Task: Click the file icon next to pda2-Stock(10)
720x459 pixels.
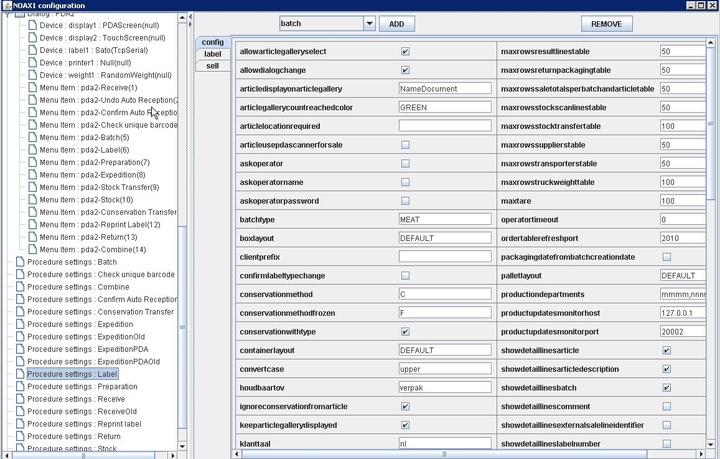Action: [x=32, y=200]
